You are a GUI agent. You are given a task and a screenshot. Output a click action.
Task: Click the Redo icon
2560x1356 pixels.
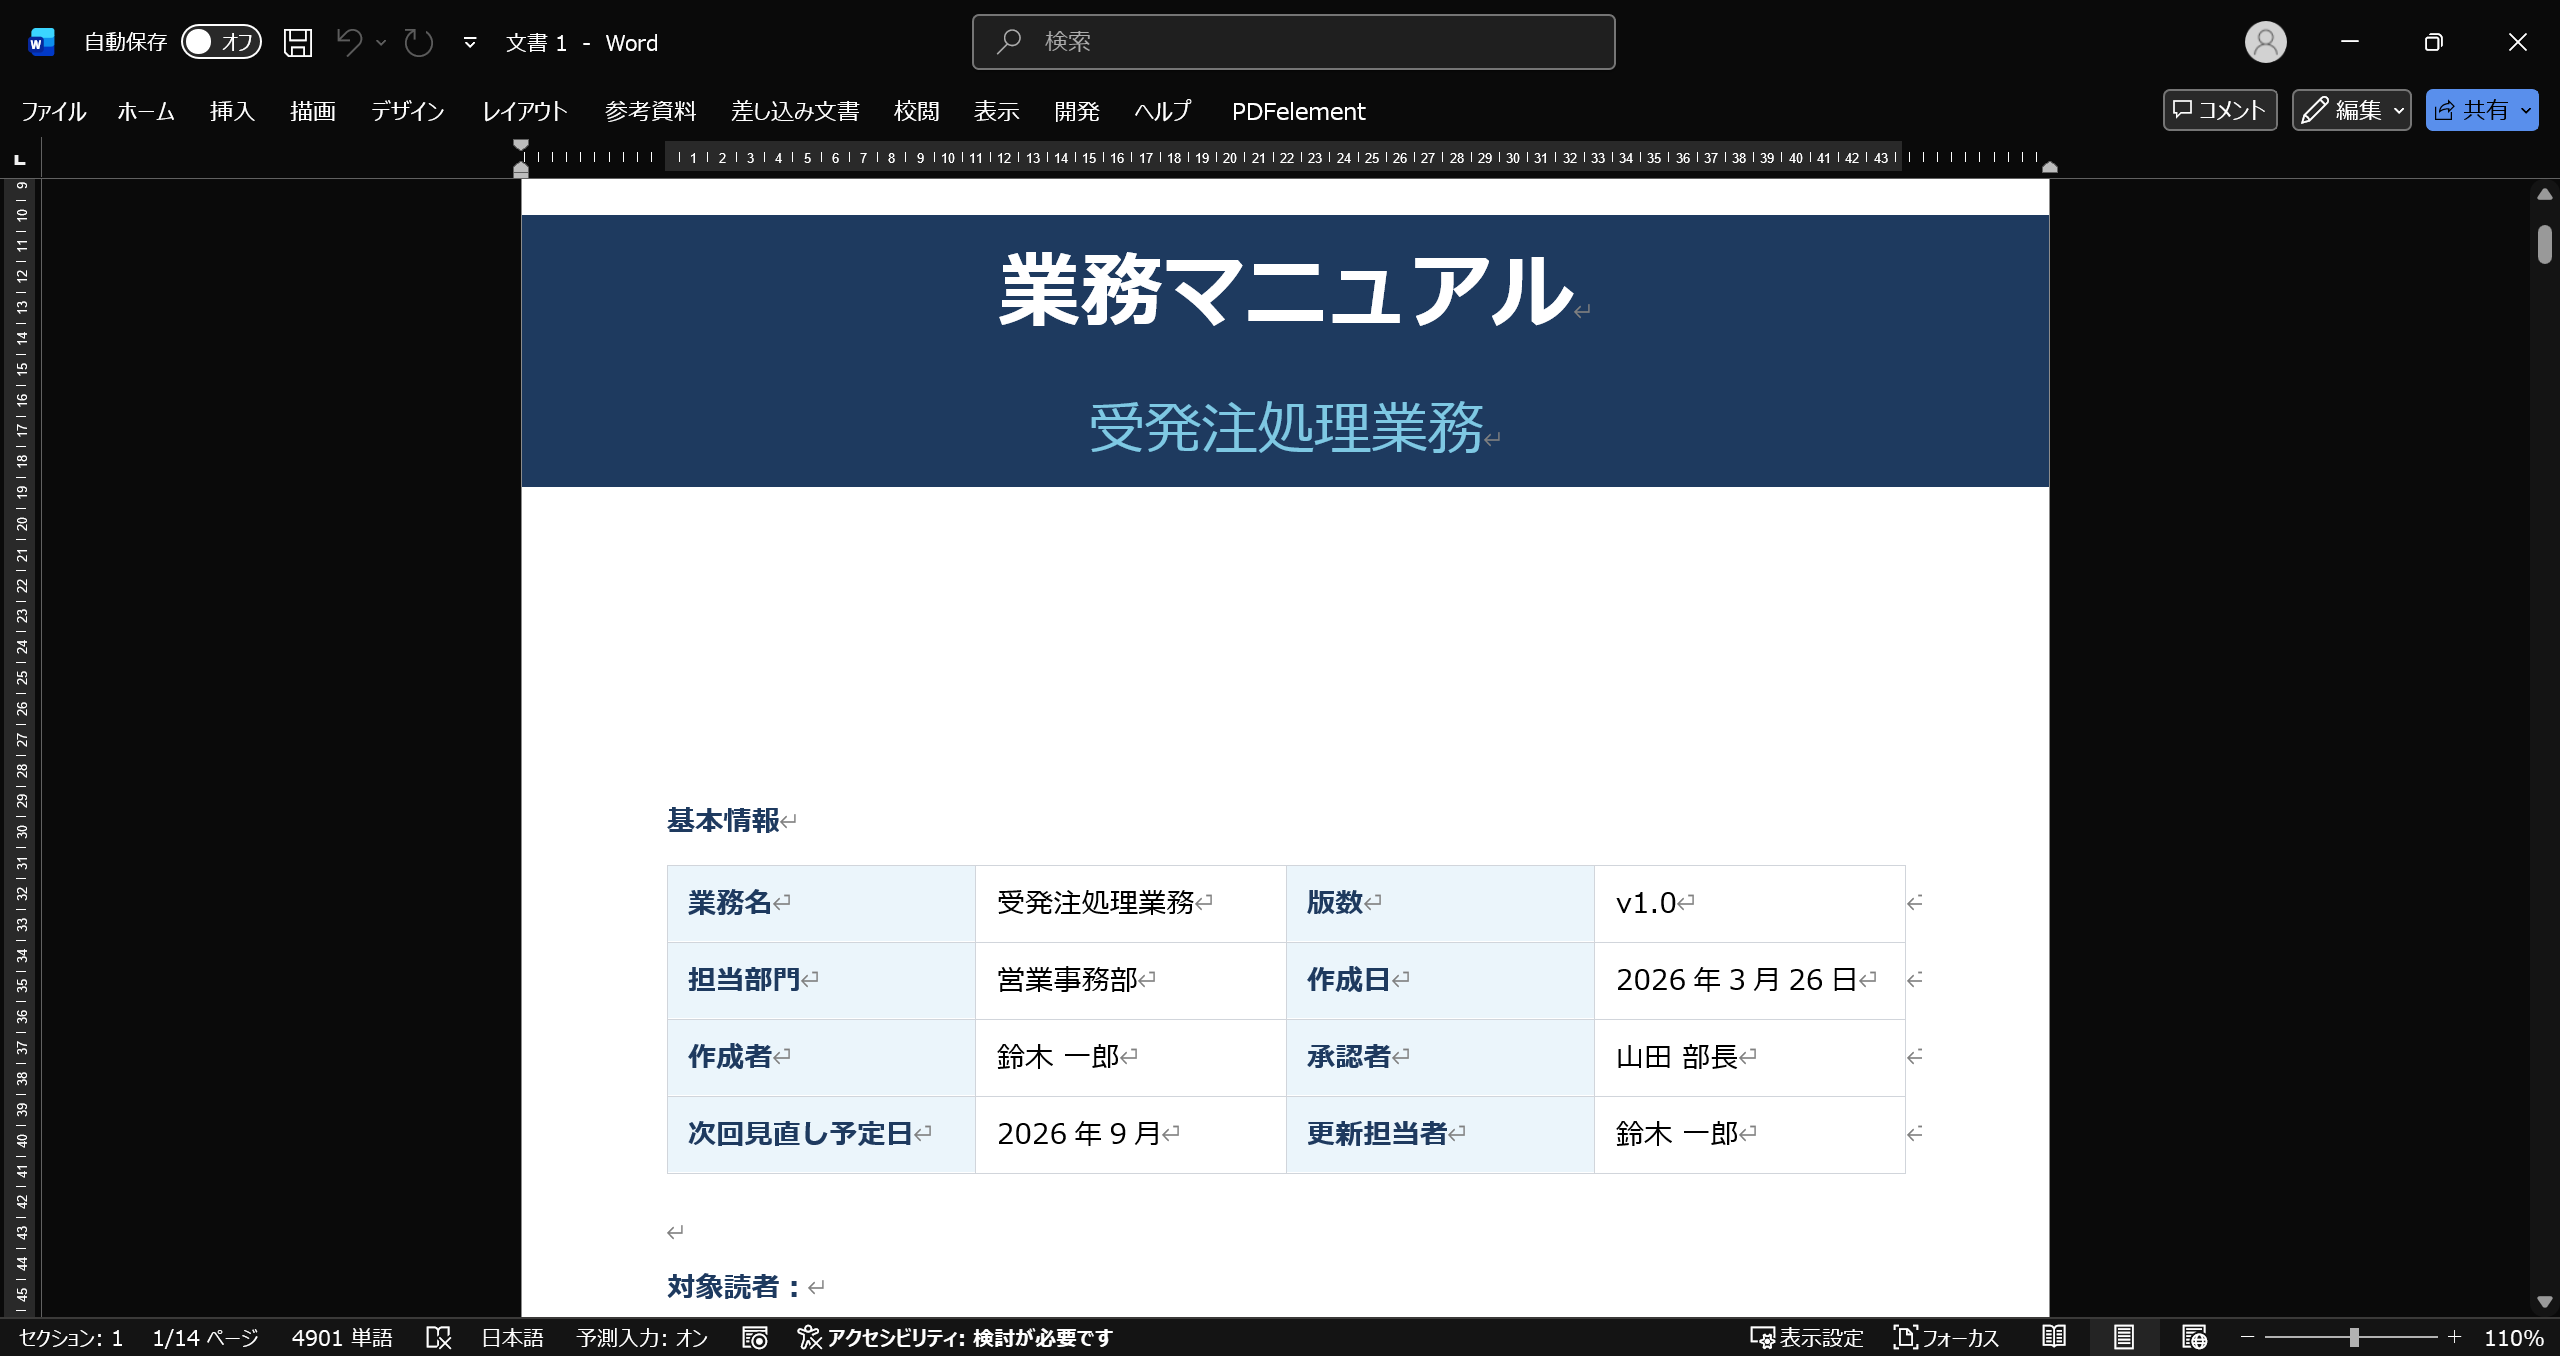pos(418,42)
